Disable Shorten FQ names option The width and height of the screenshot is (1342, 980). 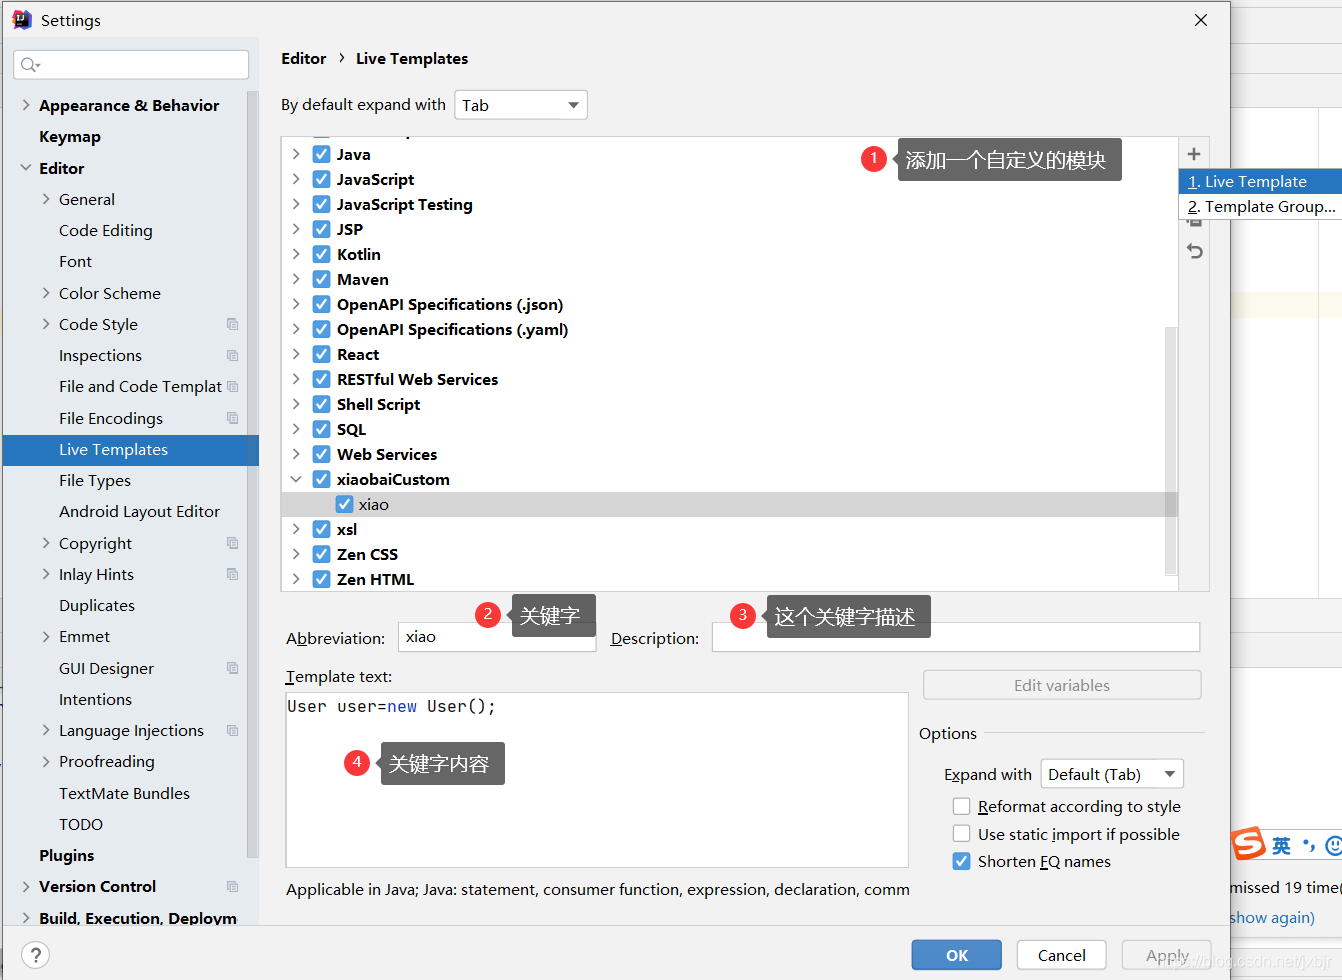(x=961, y=861)
